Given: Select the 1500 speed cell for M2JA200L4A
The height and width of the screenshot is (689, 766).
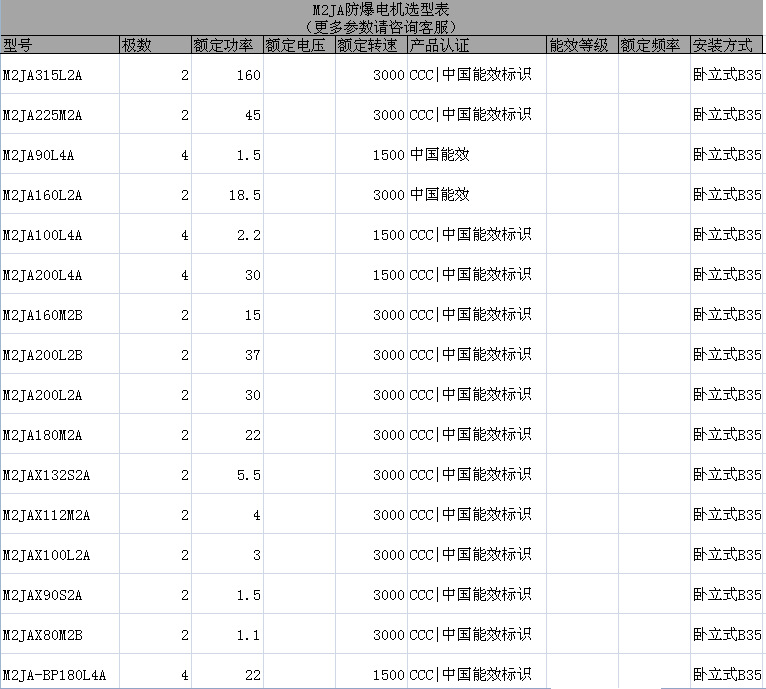Looking at the screenshot, I should click(370, 275).
